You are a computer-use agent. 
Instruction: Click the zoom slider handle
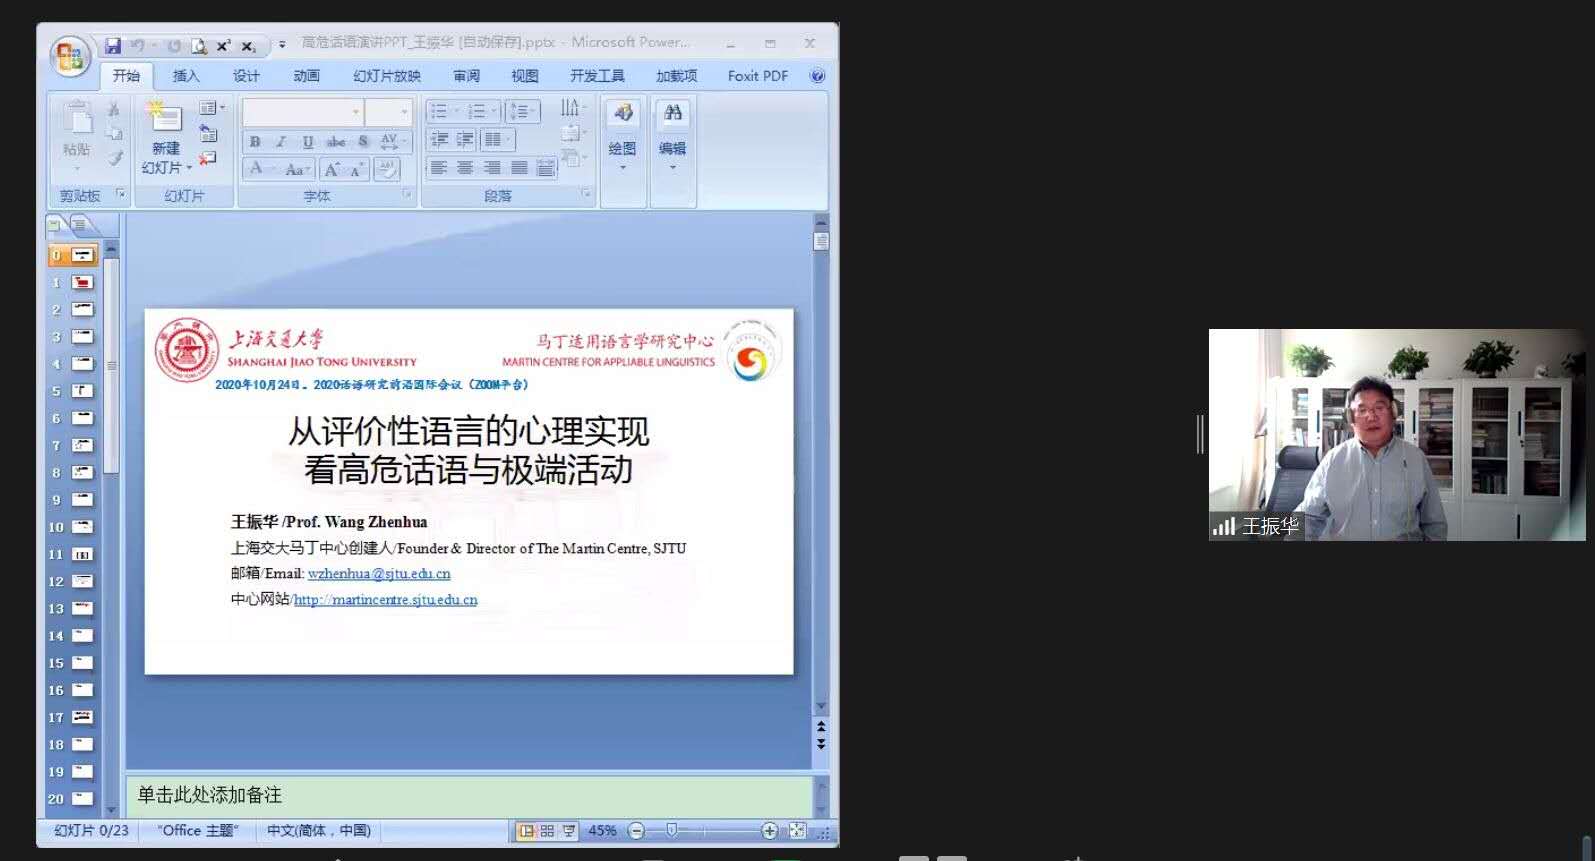pyautogui.click(x=672, y=830)
